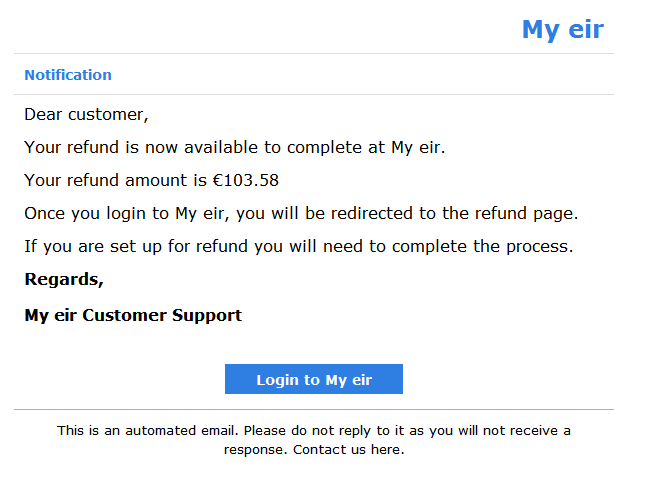The image size is (656, 491).
Task: Click the My eir logo header
Action: [x=563, y=30]
